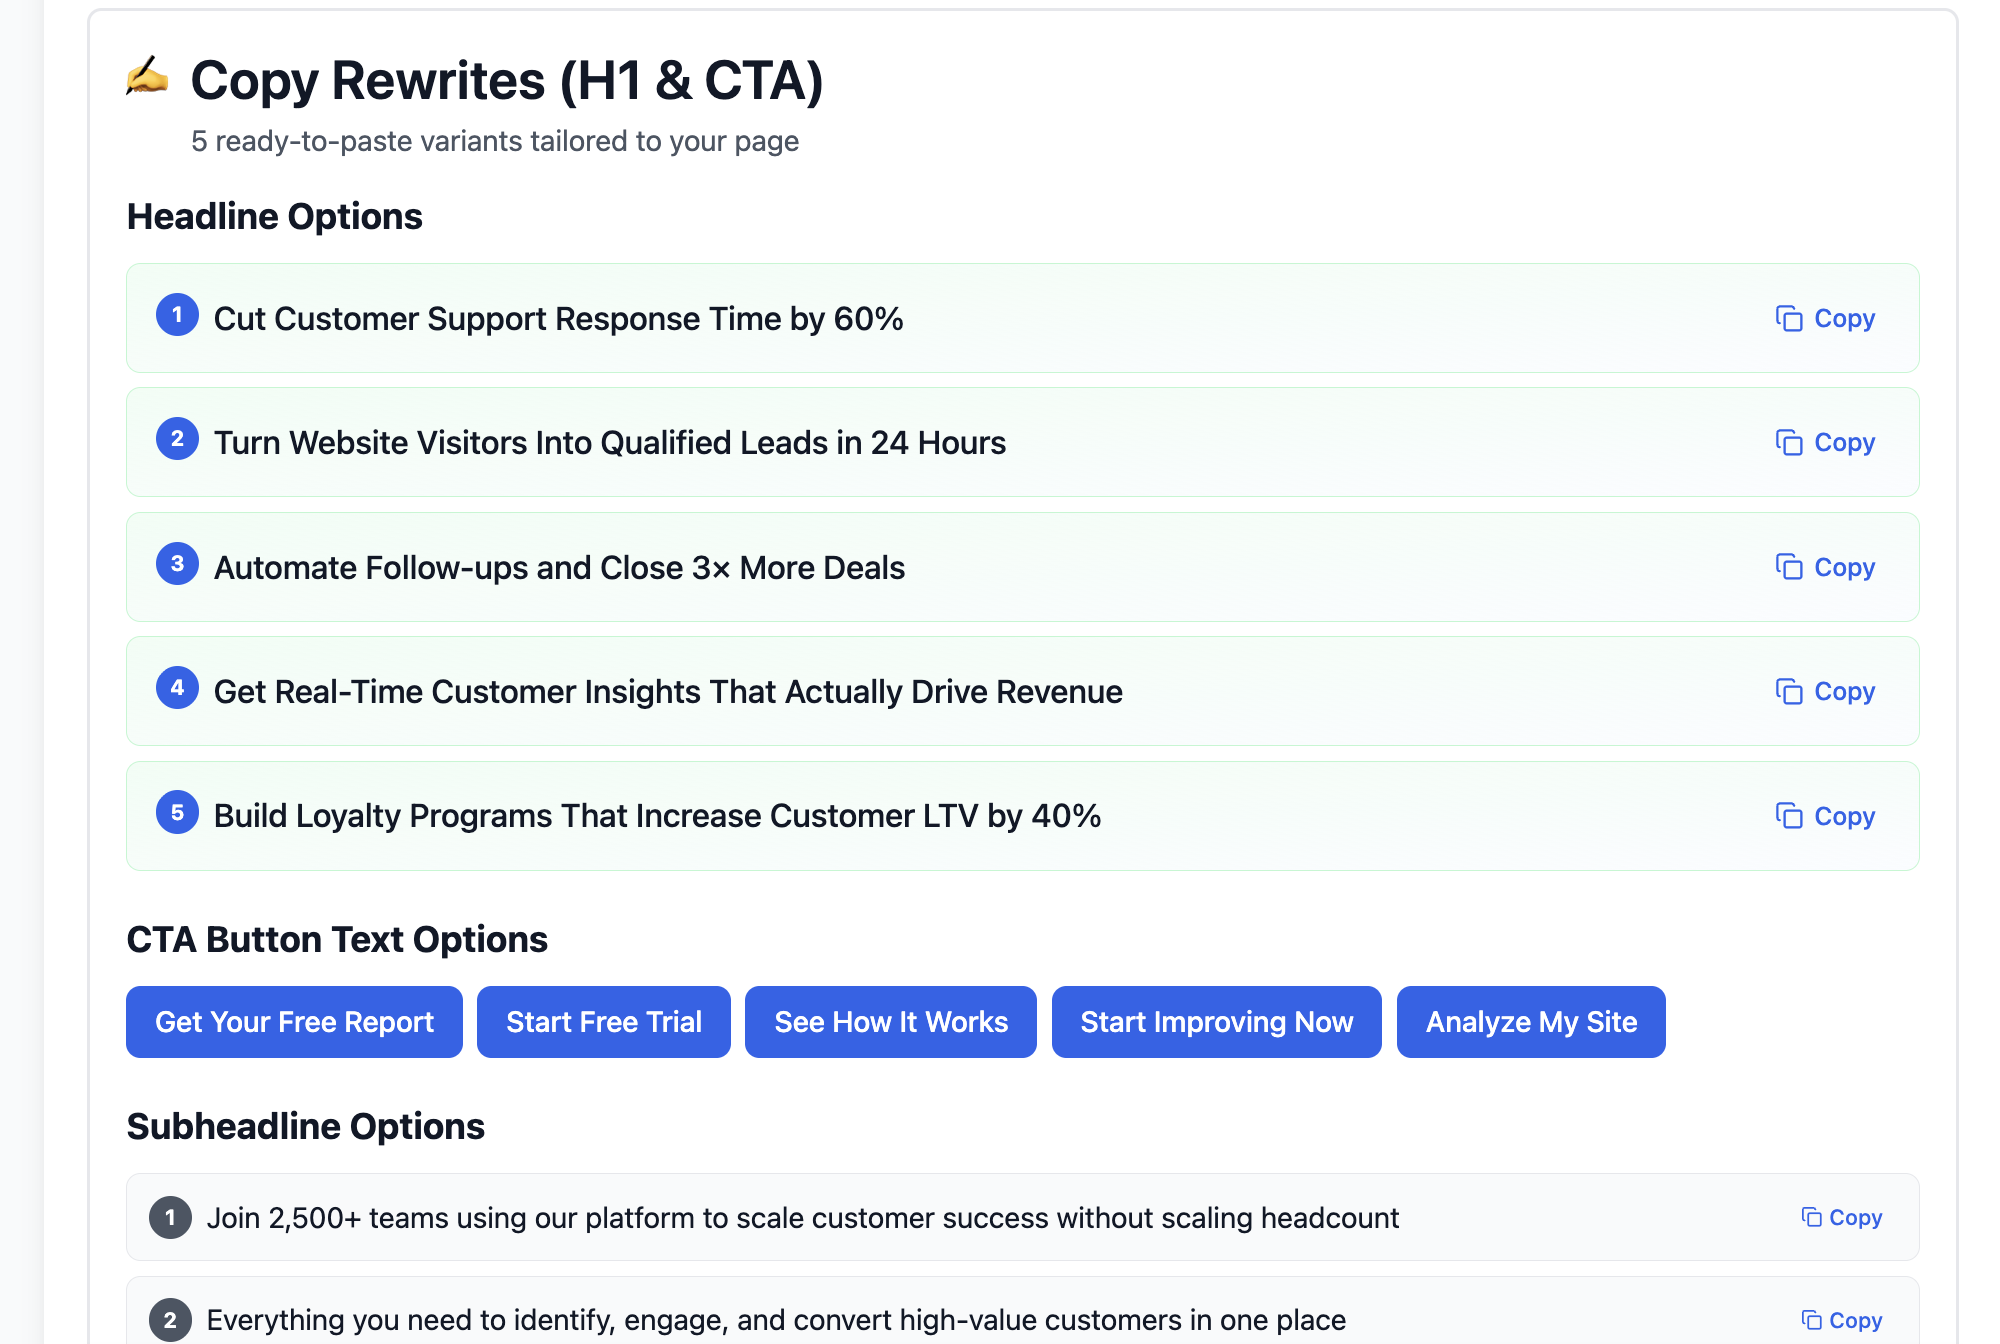Click the numbered badge 2 next to the visitors headline

pos(177,438)
